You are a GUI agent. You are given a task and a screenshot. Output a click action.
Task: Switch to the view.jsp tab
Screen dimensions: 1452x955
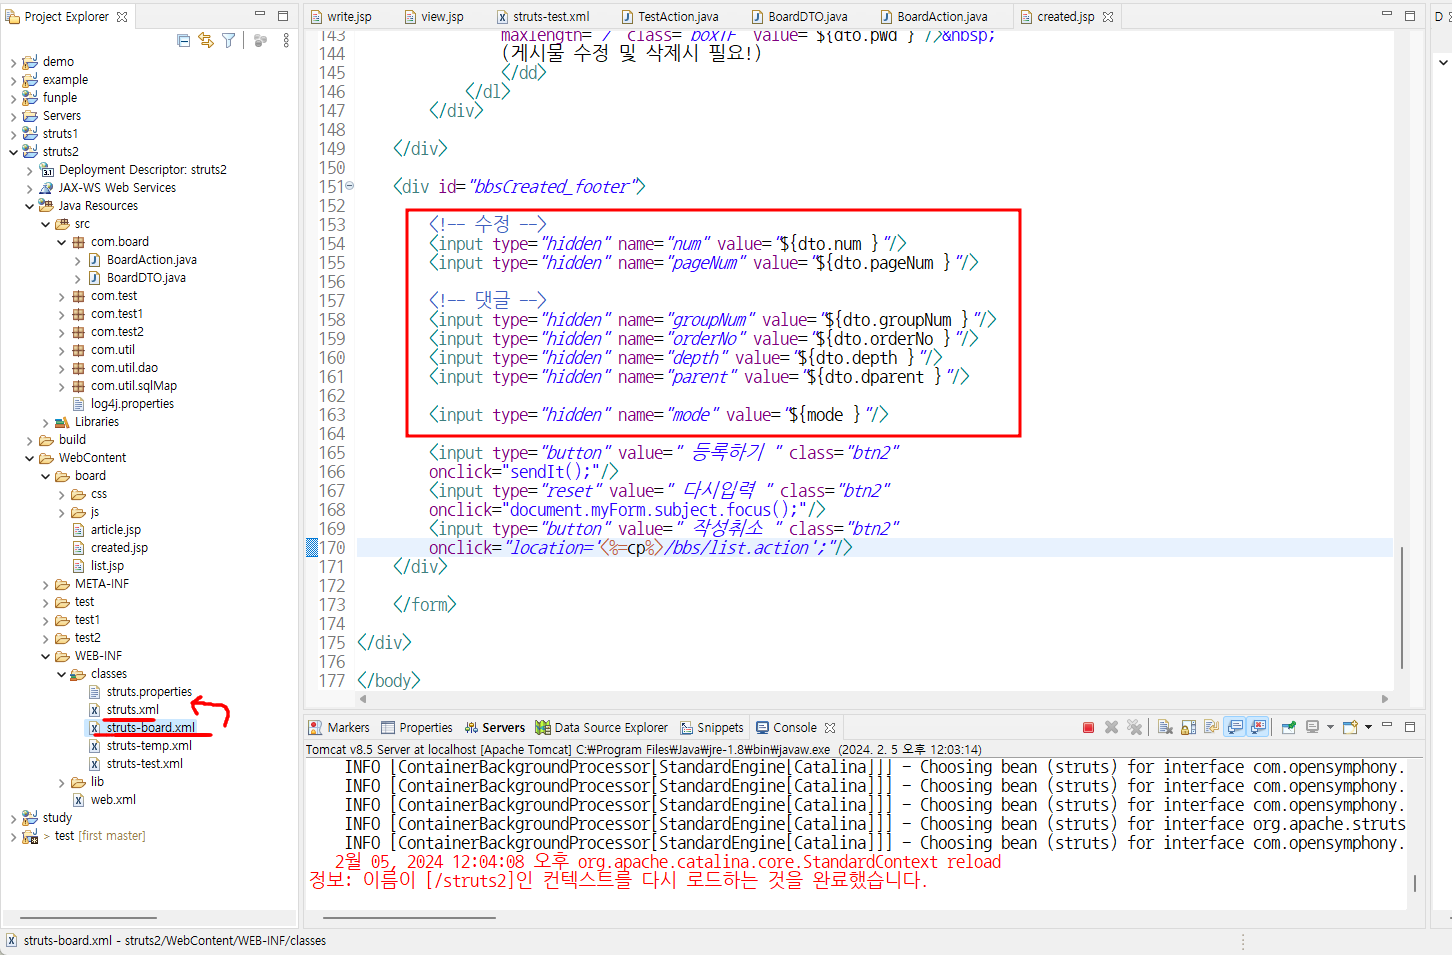coord(434,17)
